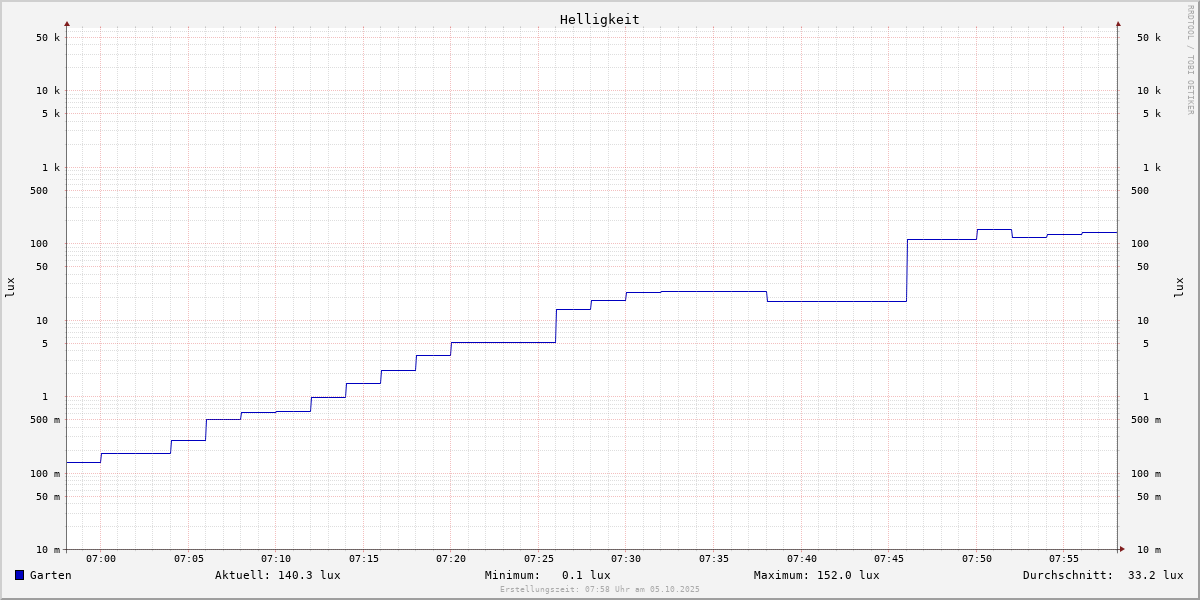The height and width of the screenshot is (600, 1200).
Task: Click the right axis 500 m label
Action: pos(1146,420)
